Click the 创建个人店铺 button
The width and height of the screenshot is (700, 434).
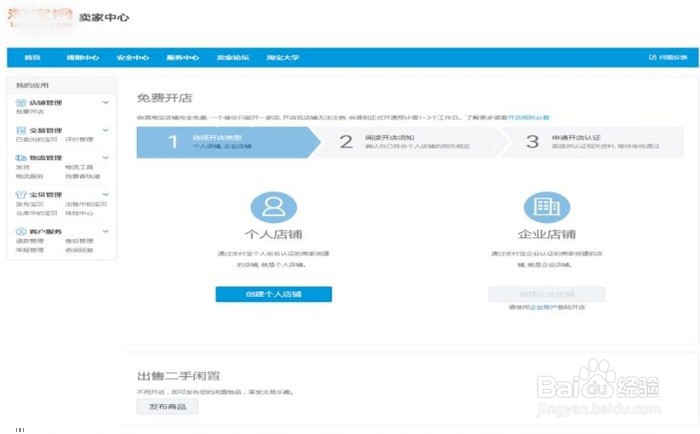[x=274, y=294]
